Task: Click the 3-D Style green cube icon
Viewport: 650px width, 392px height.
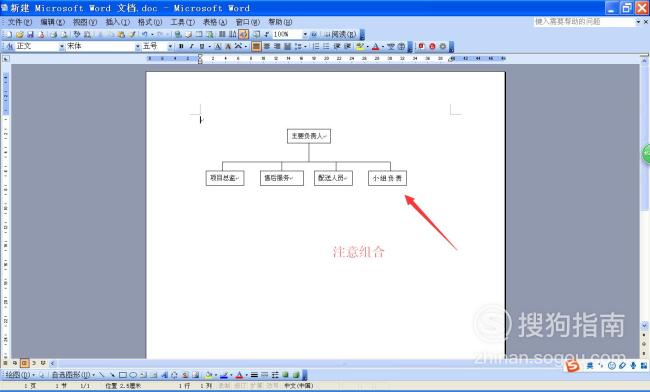Action: (296, 375)
